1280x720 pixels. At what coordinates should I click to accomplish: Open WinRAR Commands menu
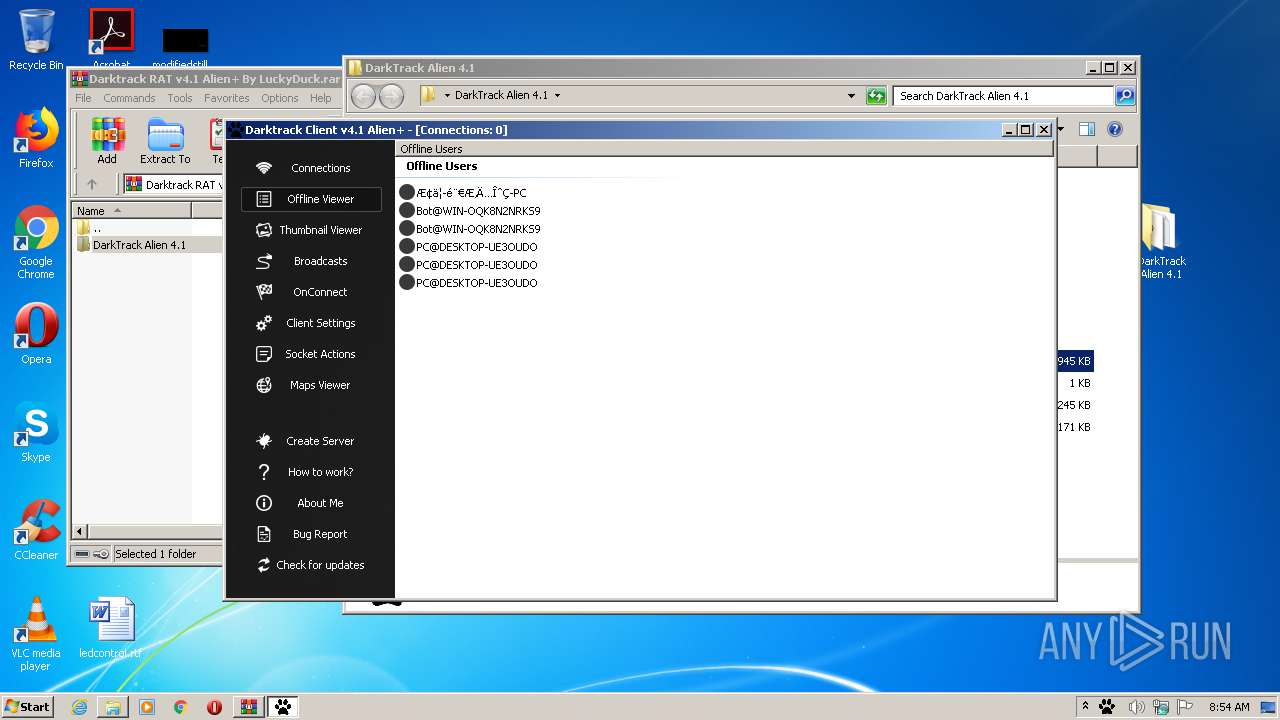click(129, 98)
